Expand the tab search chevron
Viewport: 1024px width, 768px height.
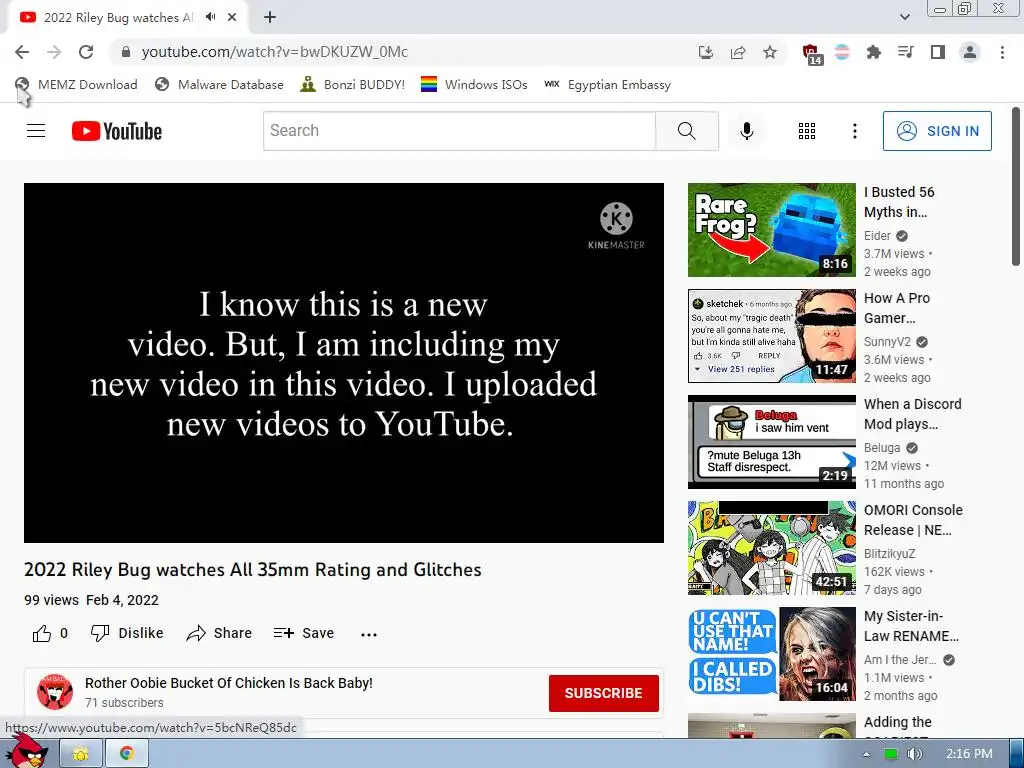(904, 17)
